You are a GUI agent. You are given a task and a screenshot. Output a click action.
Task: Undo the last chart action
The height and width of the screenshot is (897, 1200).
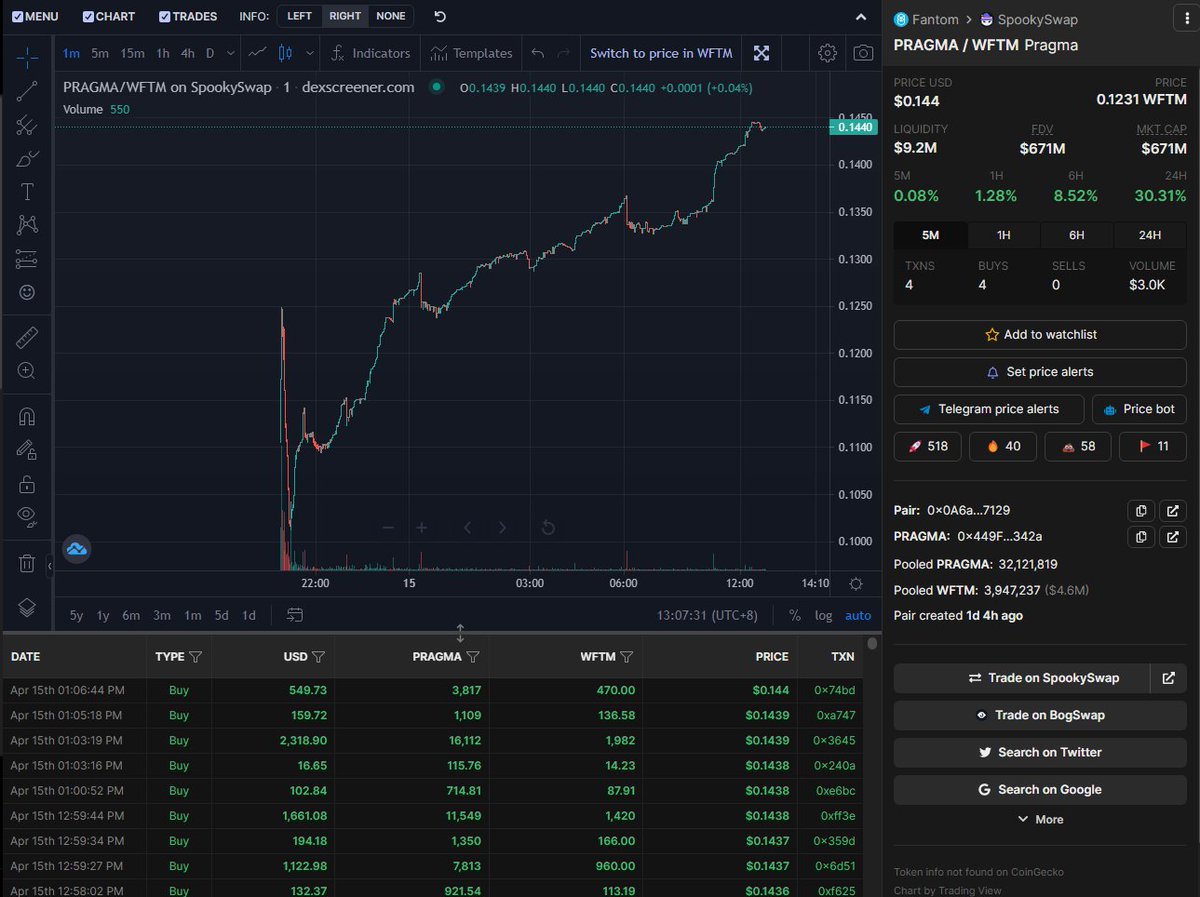[x=538, y=53]
